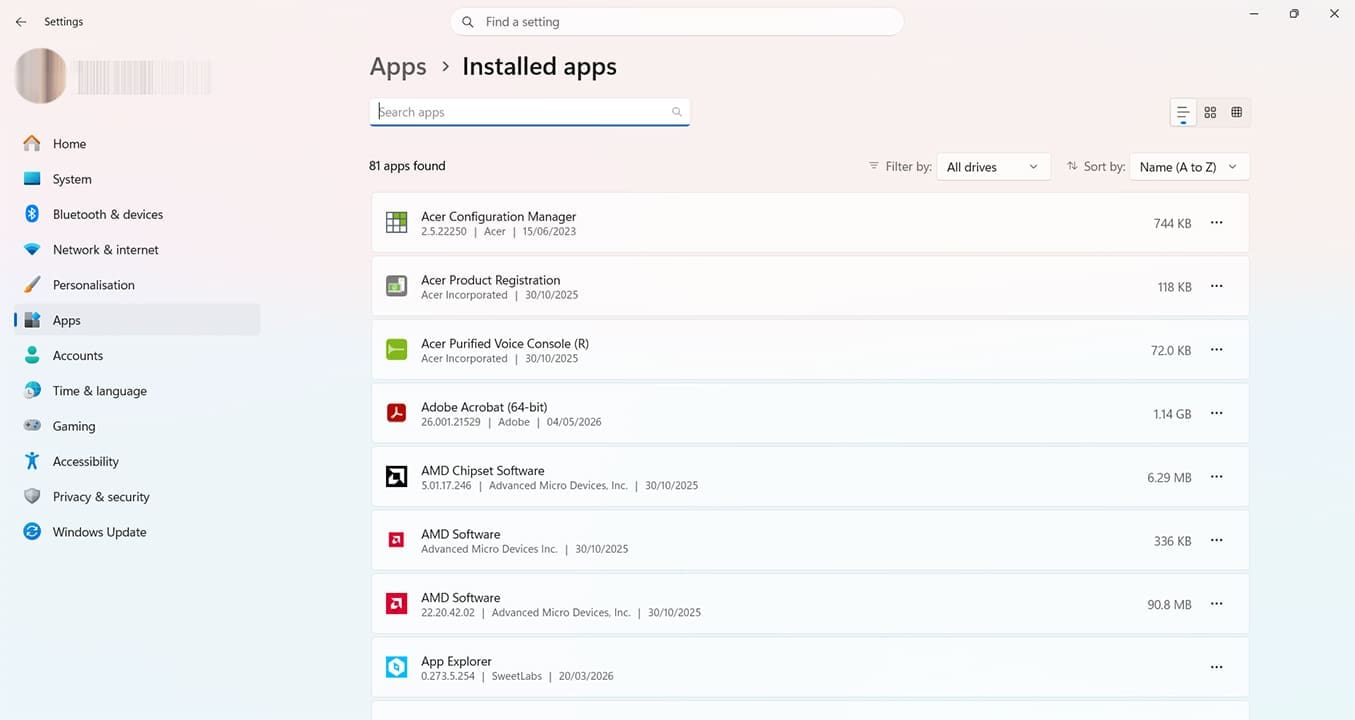Screen dimensions: 1355x720
Task: Click the Acer Purified Voice Console icon
Action: (397, 350)
